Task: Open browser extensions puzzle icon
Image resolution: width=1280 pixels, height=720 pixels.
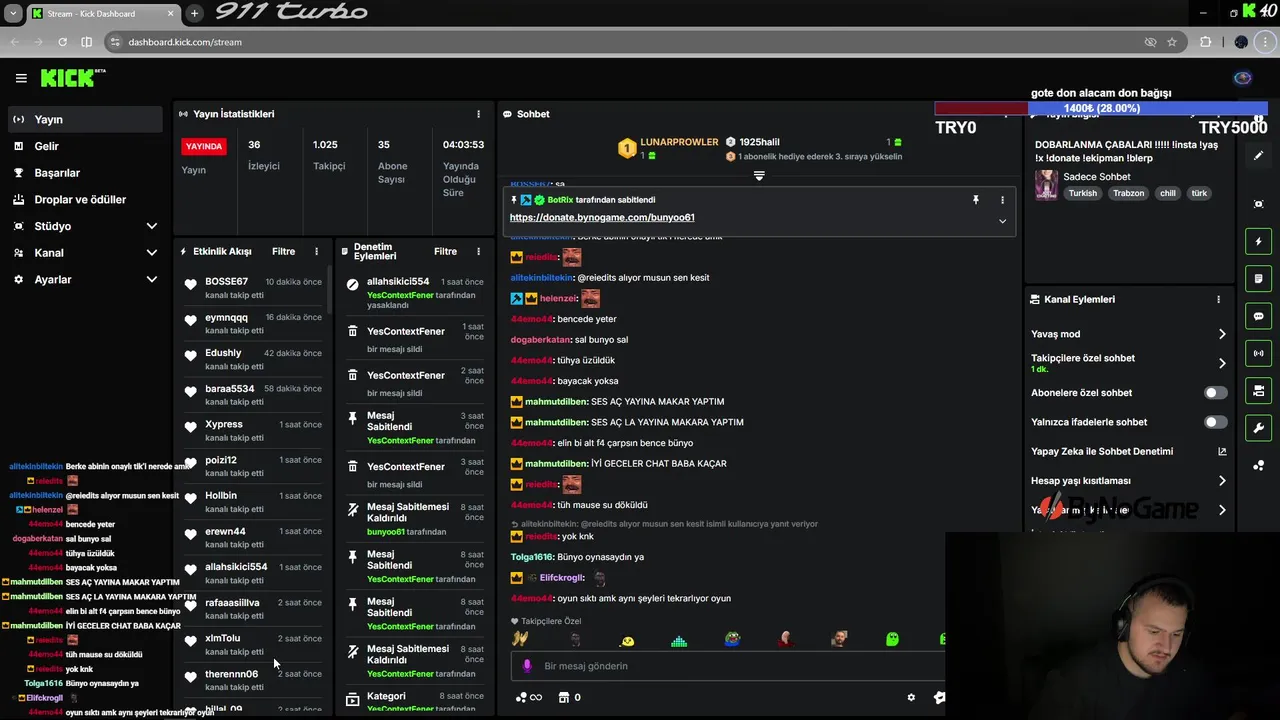Action: [x=1205, y=42]
